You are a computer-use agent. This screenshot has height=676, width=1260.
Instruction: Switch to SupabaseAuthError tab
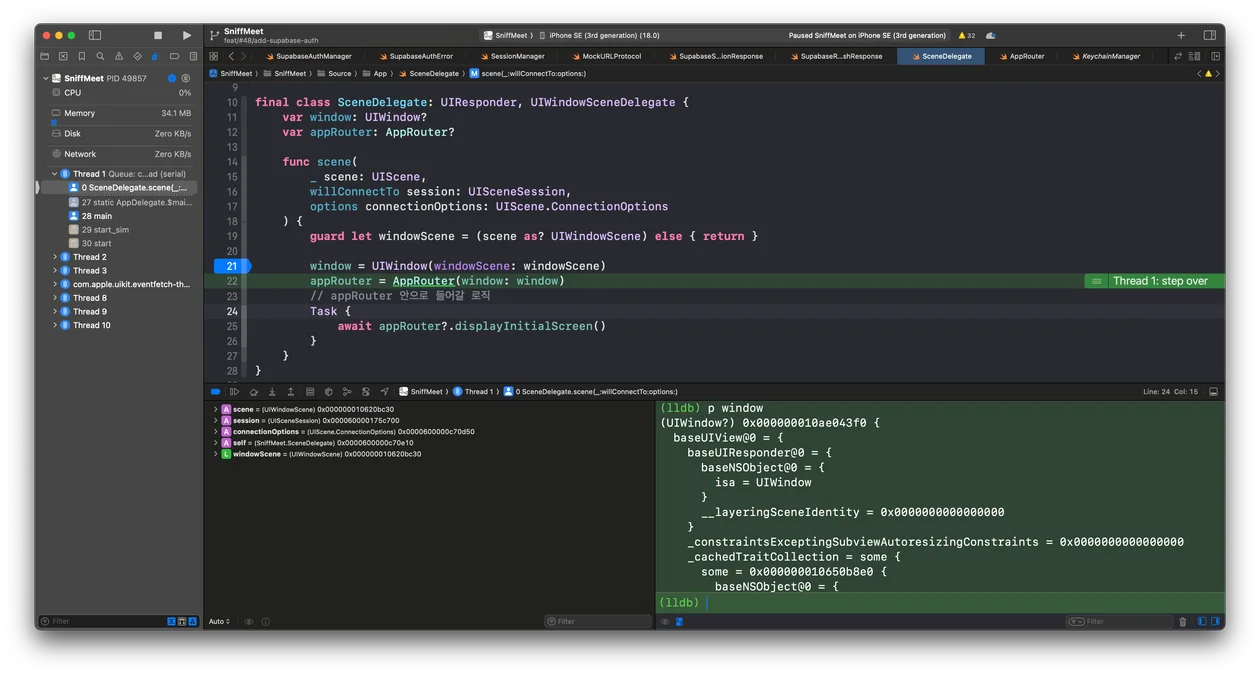[x=415, y=56]
